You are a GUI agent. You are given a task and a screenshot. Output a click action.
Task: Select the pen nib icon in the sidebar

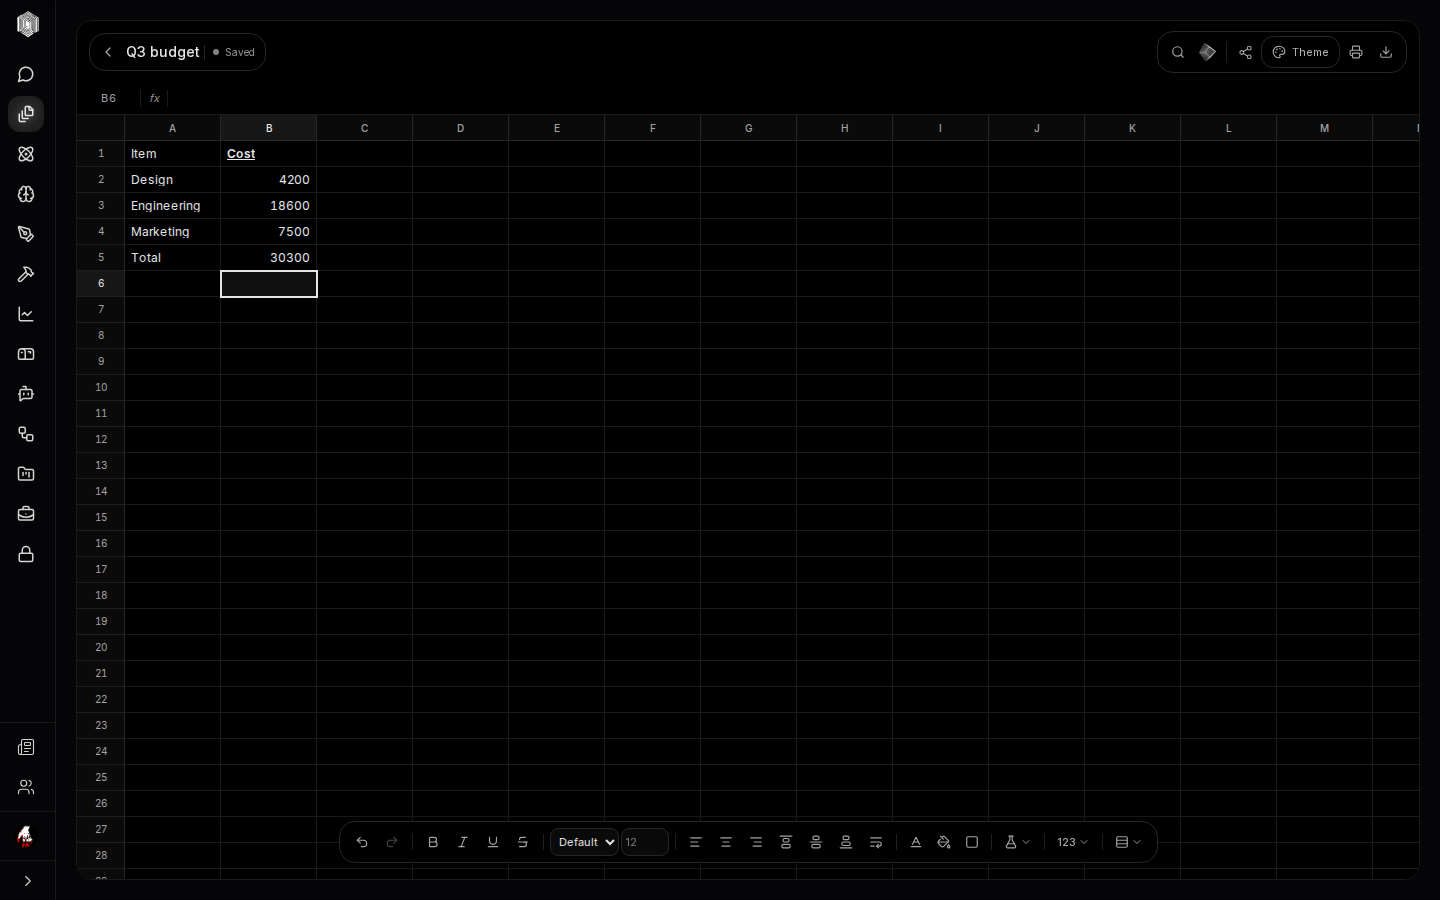pos(27,235)
